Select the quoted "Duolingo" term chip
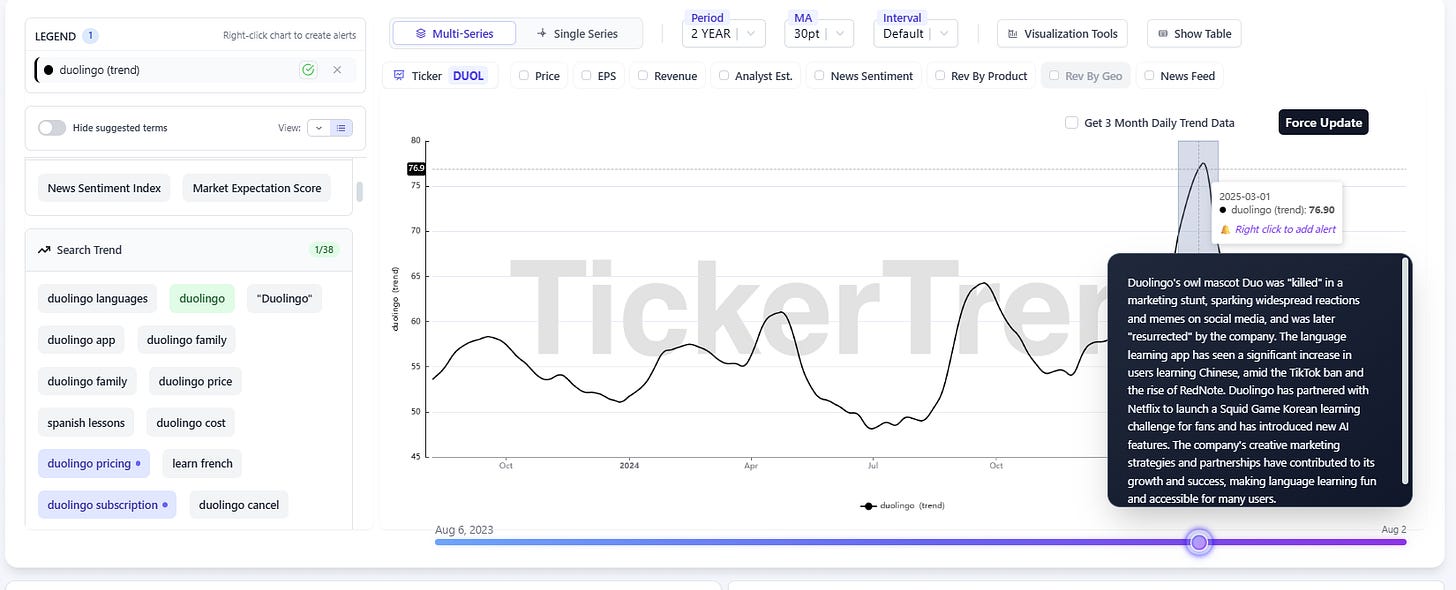This screenshot has width=1456, height=590. tap(284, 298)
